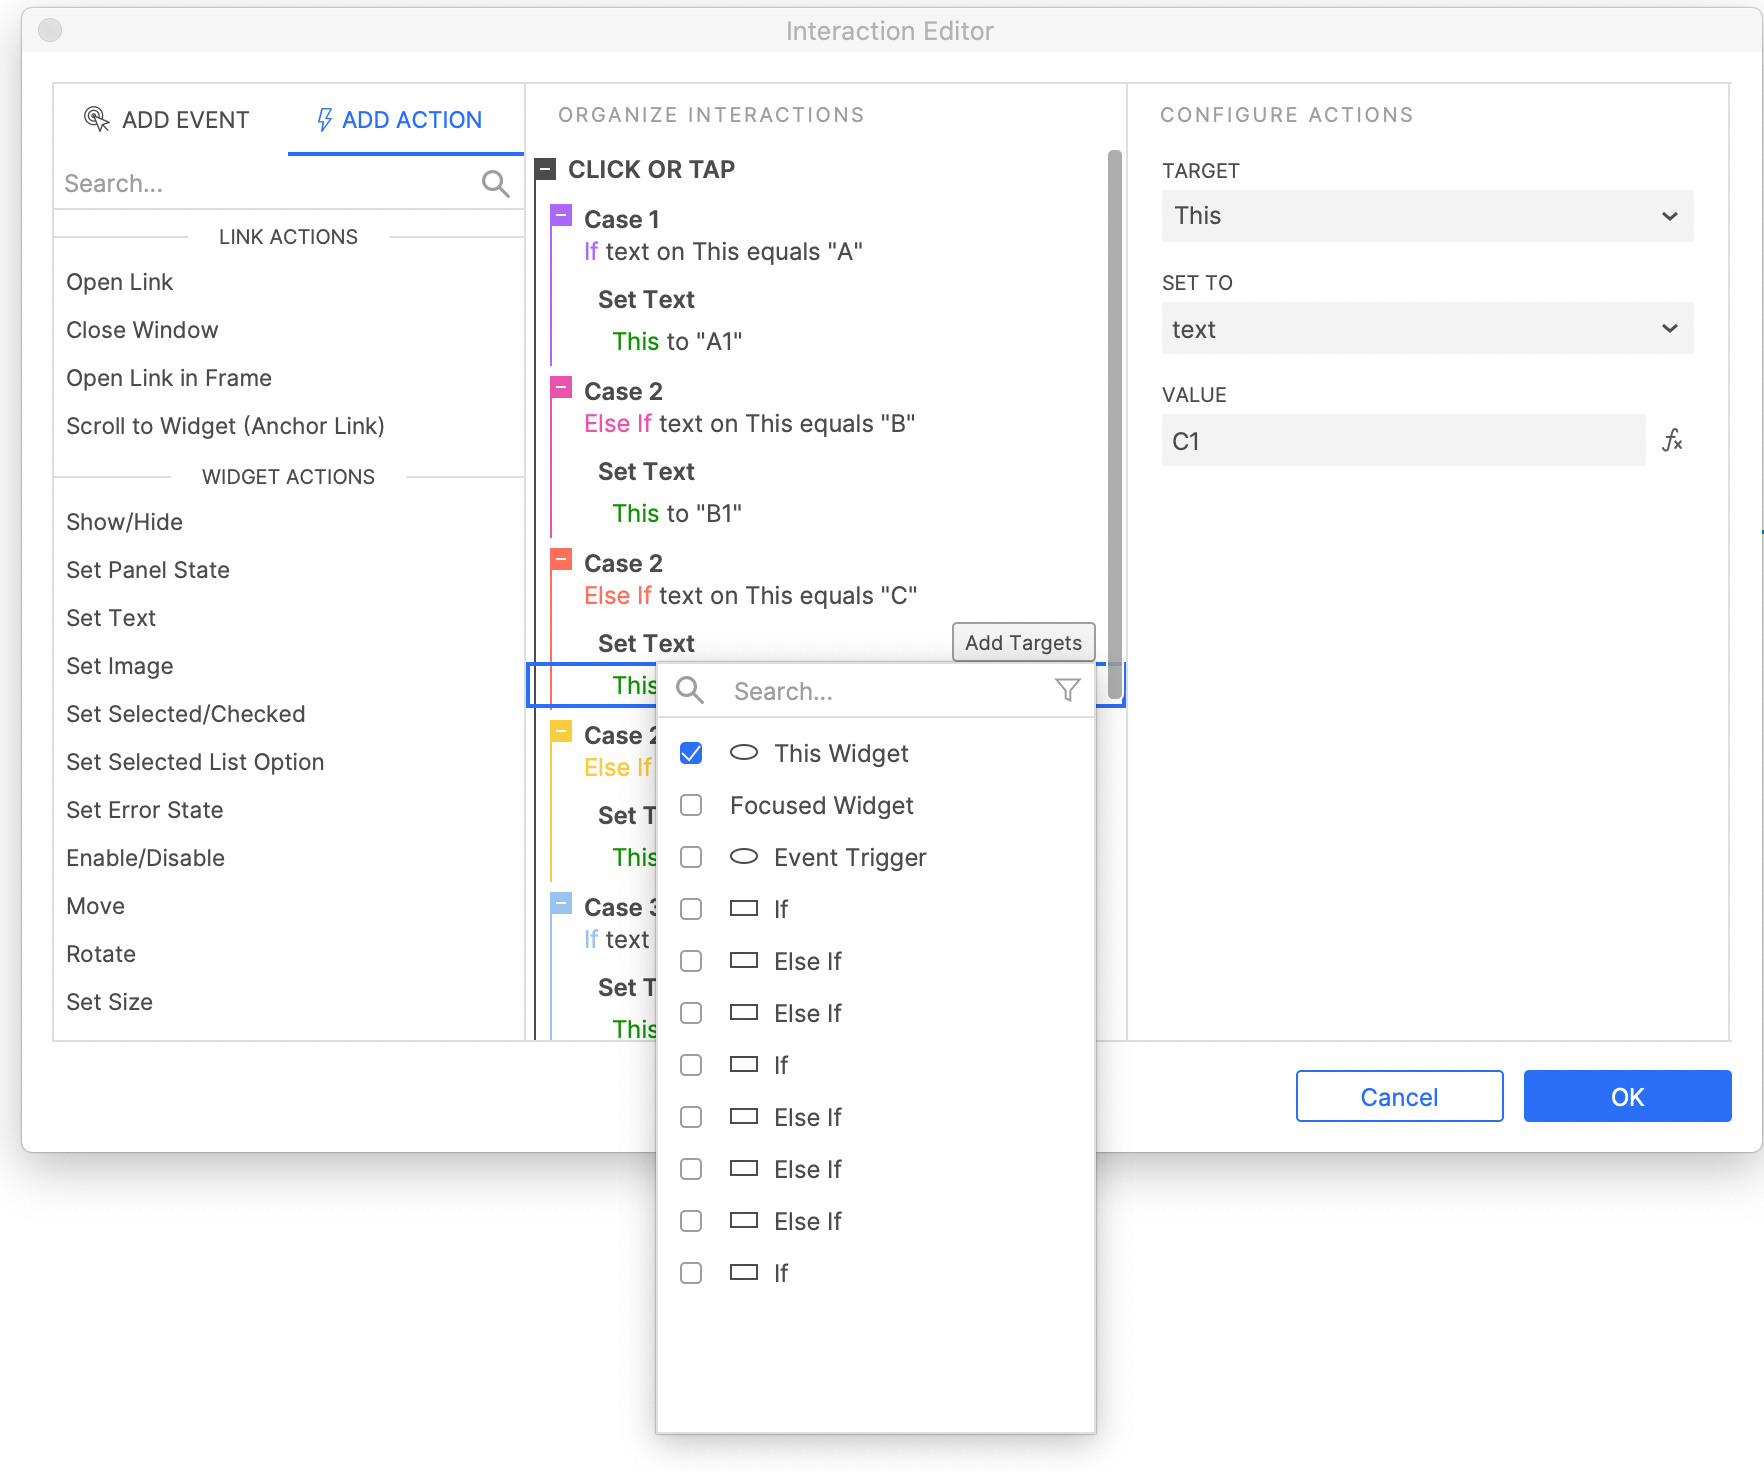Enable the Event Trigger checkbox
The height and width of the screenshot is (1474, 1764).
(691, 857)
